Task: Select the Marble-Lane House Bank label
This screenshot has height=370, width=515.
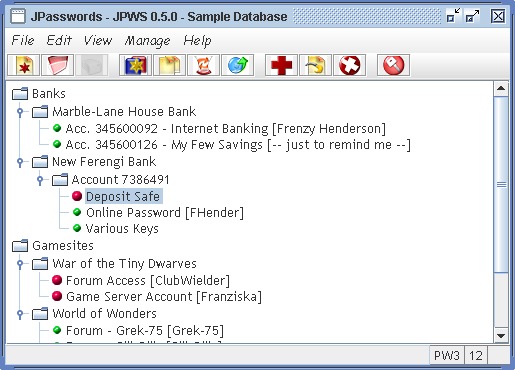Action: click(124, 111)
